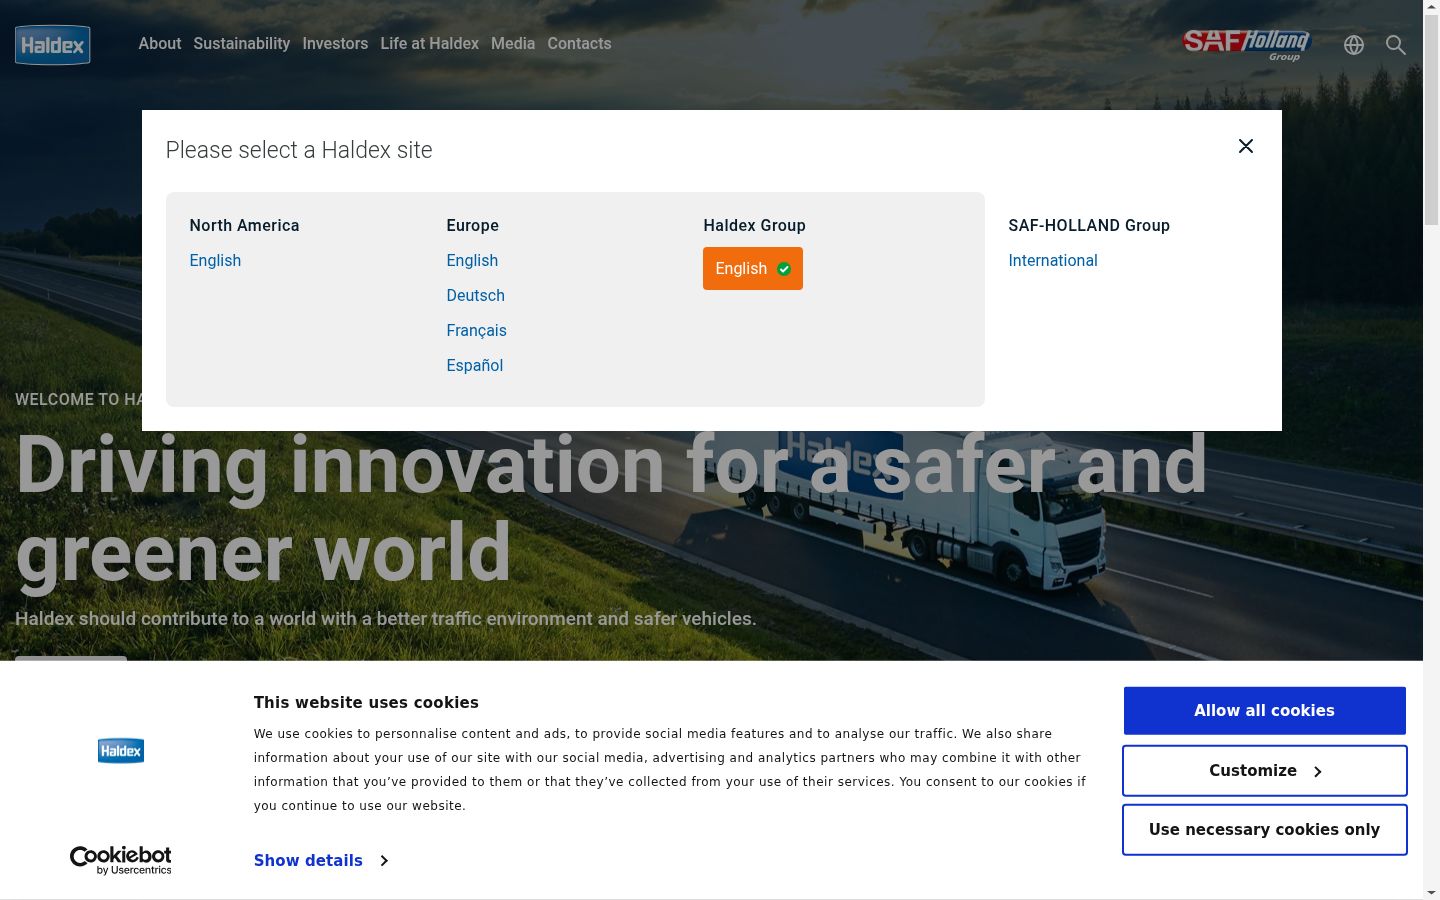
Task: Click the 'SAF-HOLLAND Group' heading
Action: [x=1089, y=226]
